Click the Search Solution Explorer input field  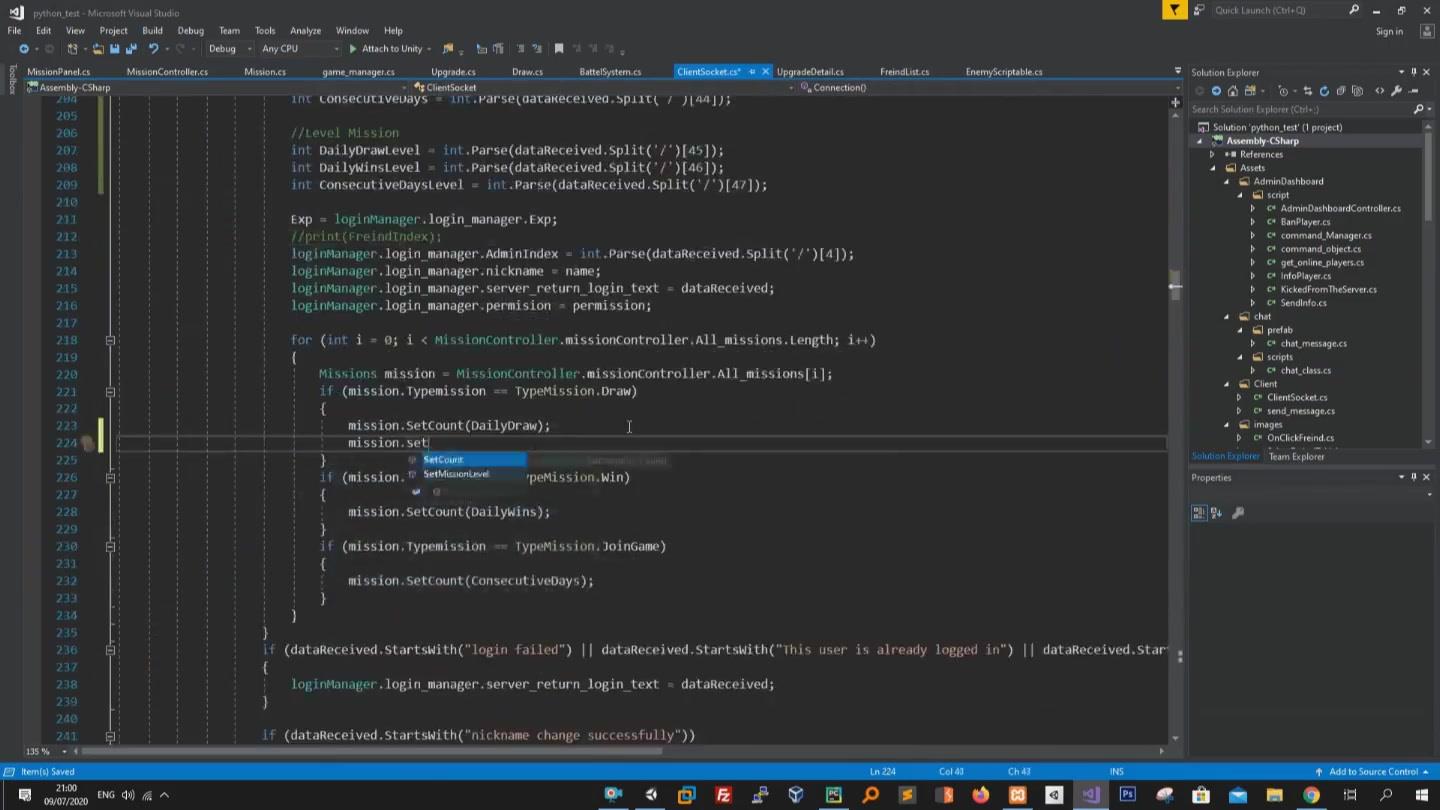[1300, 109]
